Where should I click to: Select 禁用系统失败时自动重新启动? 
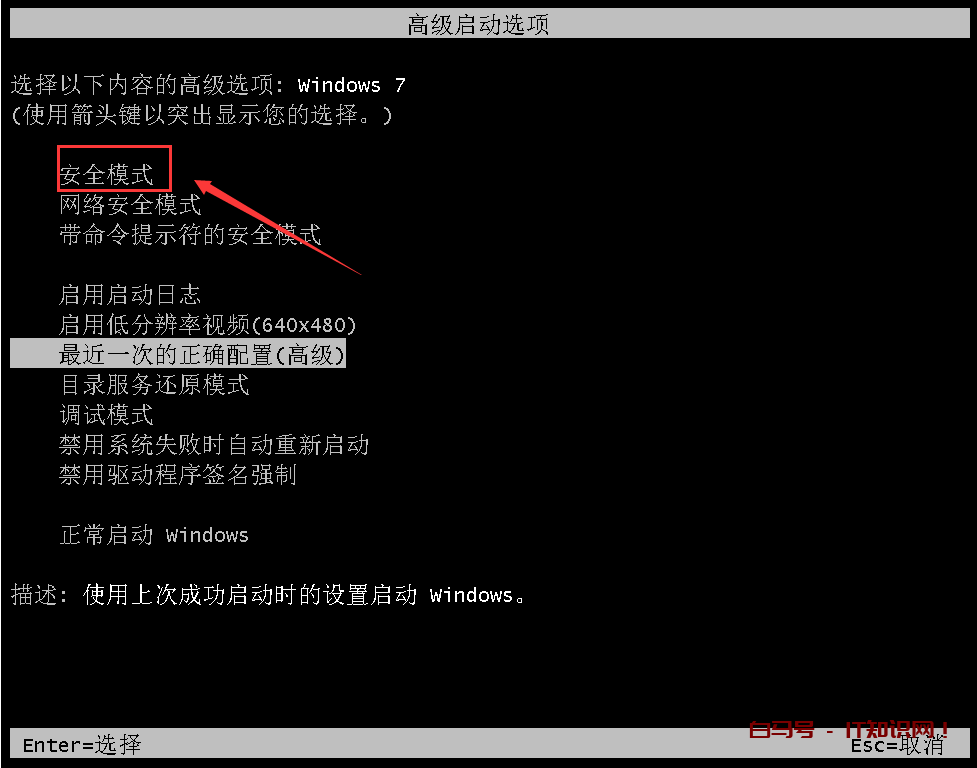point(214,445)
